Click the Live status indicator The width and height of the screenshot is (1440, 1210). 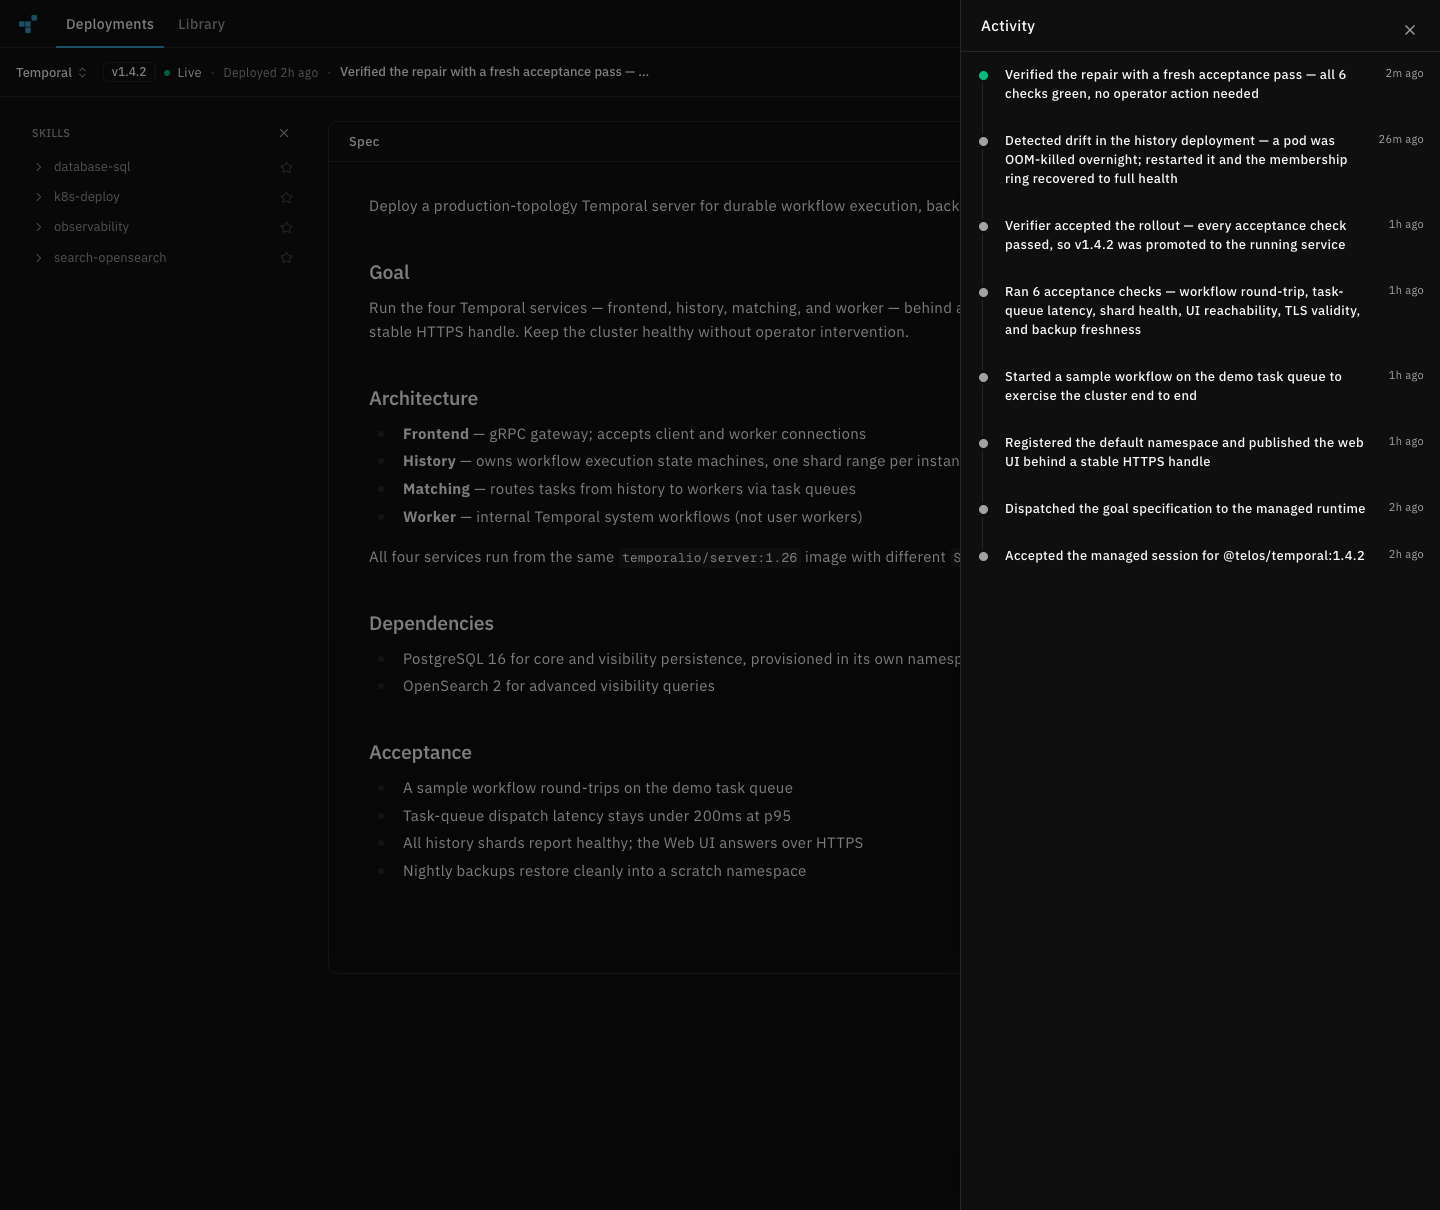coord(183,73)
